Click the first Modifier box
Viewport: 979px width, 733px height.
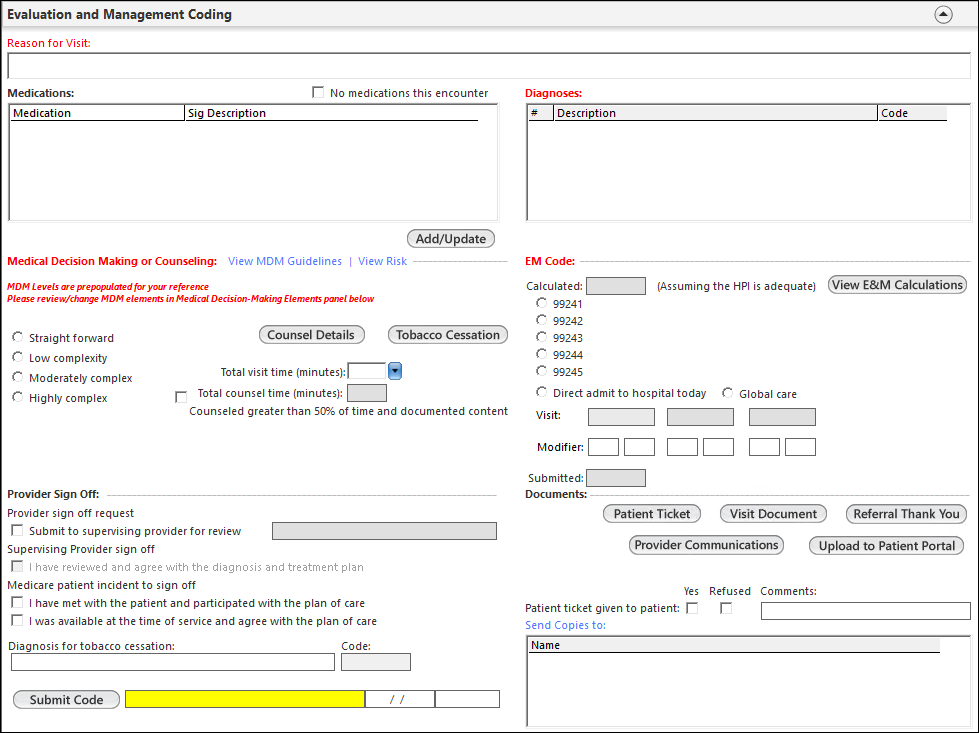(x=603, y=447)
